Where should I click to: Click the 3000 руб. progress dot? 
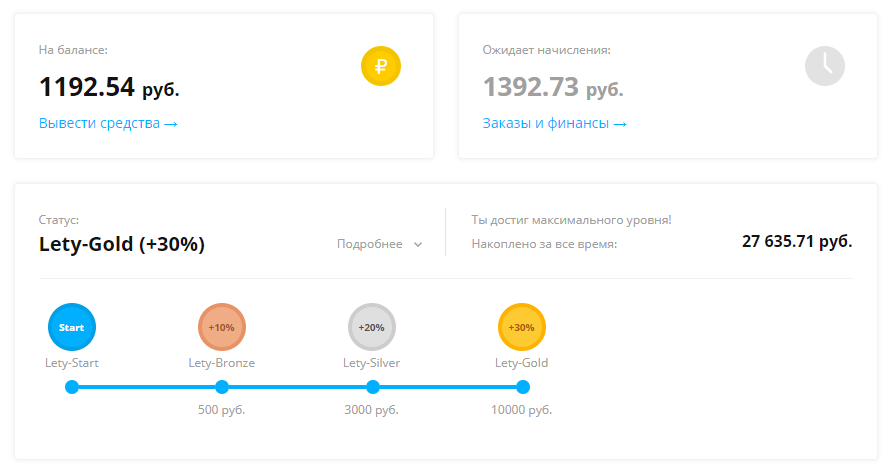[373, 387]
